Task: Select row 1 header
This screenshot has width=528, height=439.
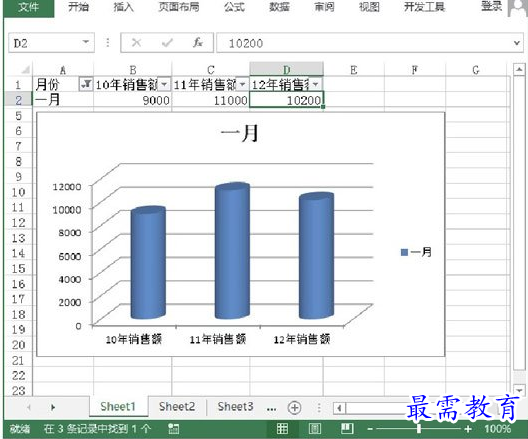Action: click(x=19, y=85)
